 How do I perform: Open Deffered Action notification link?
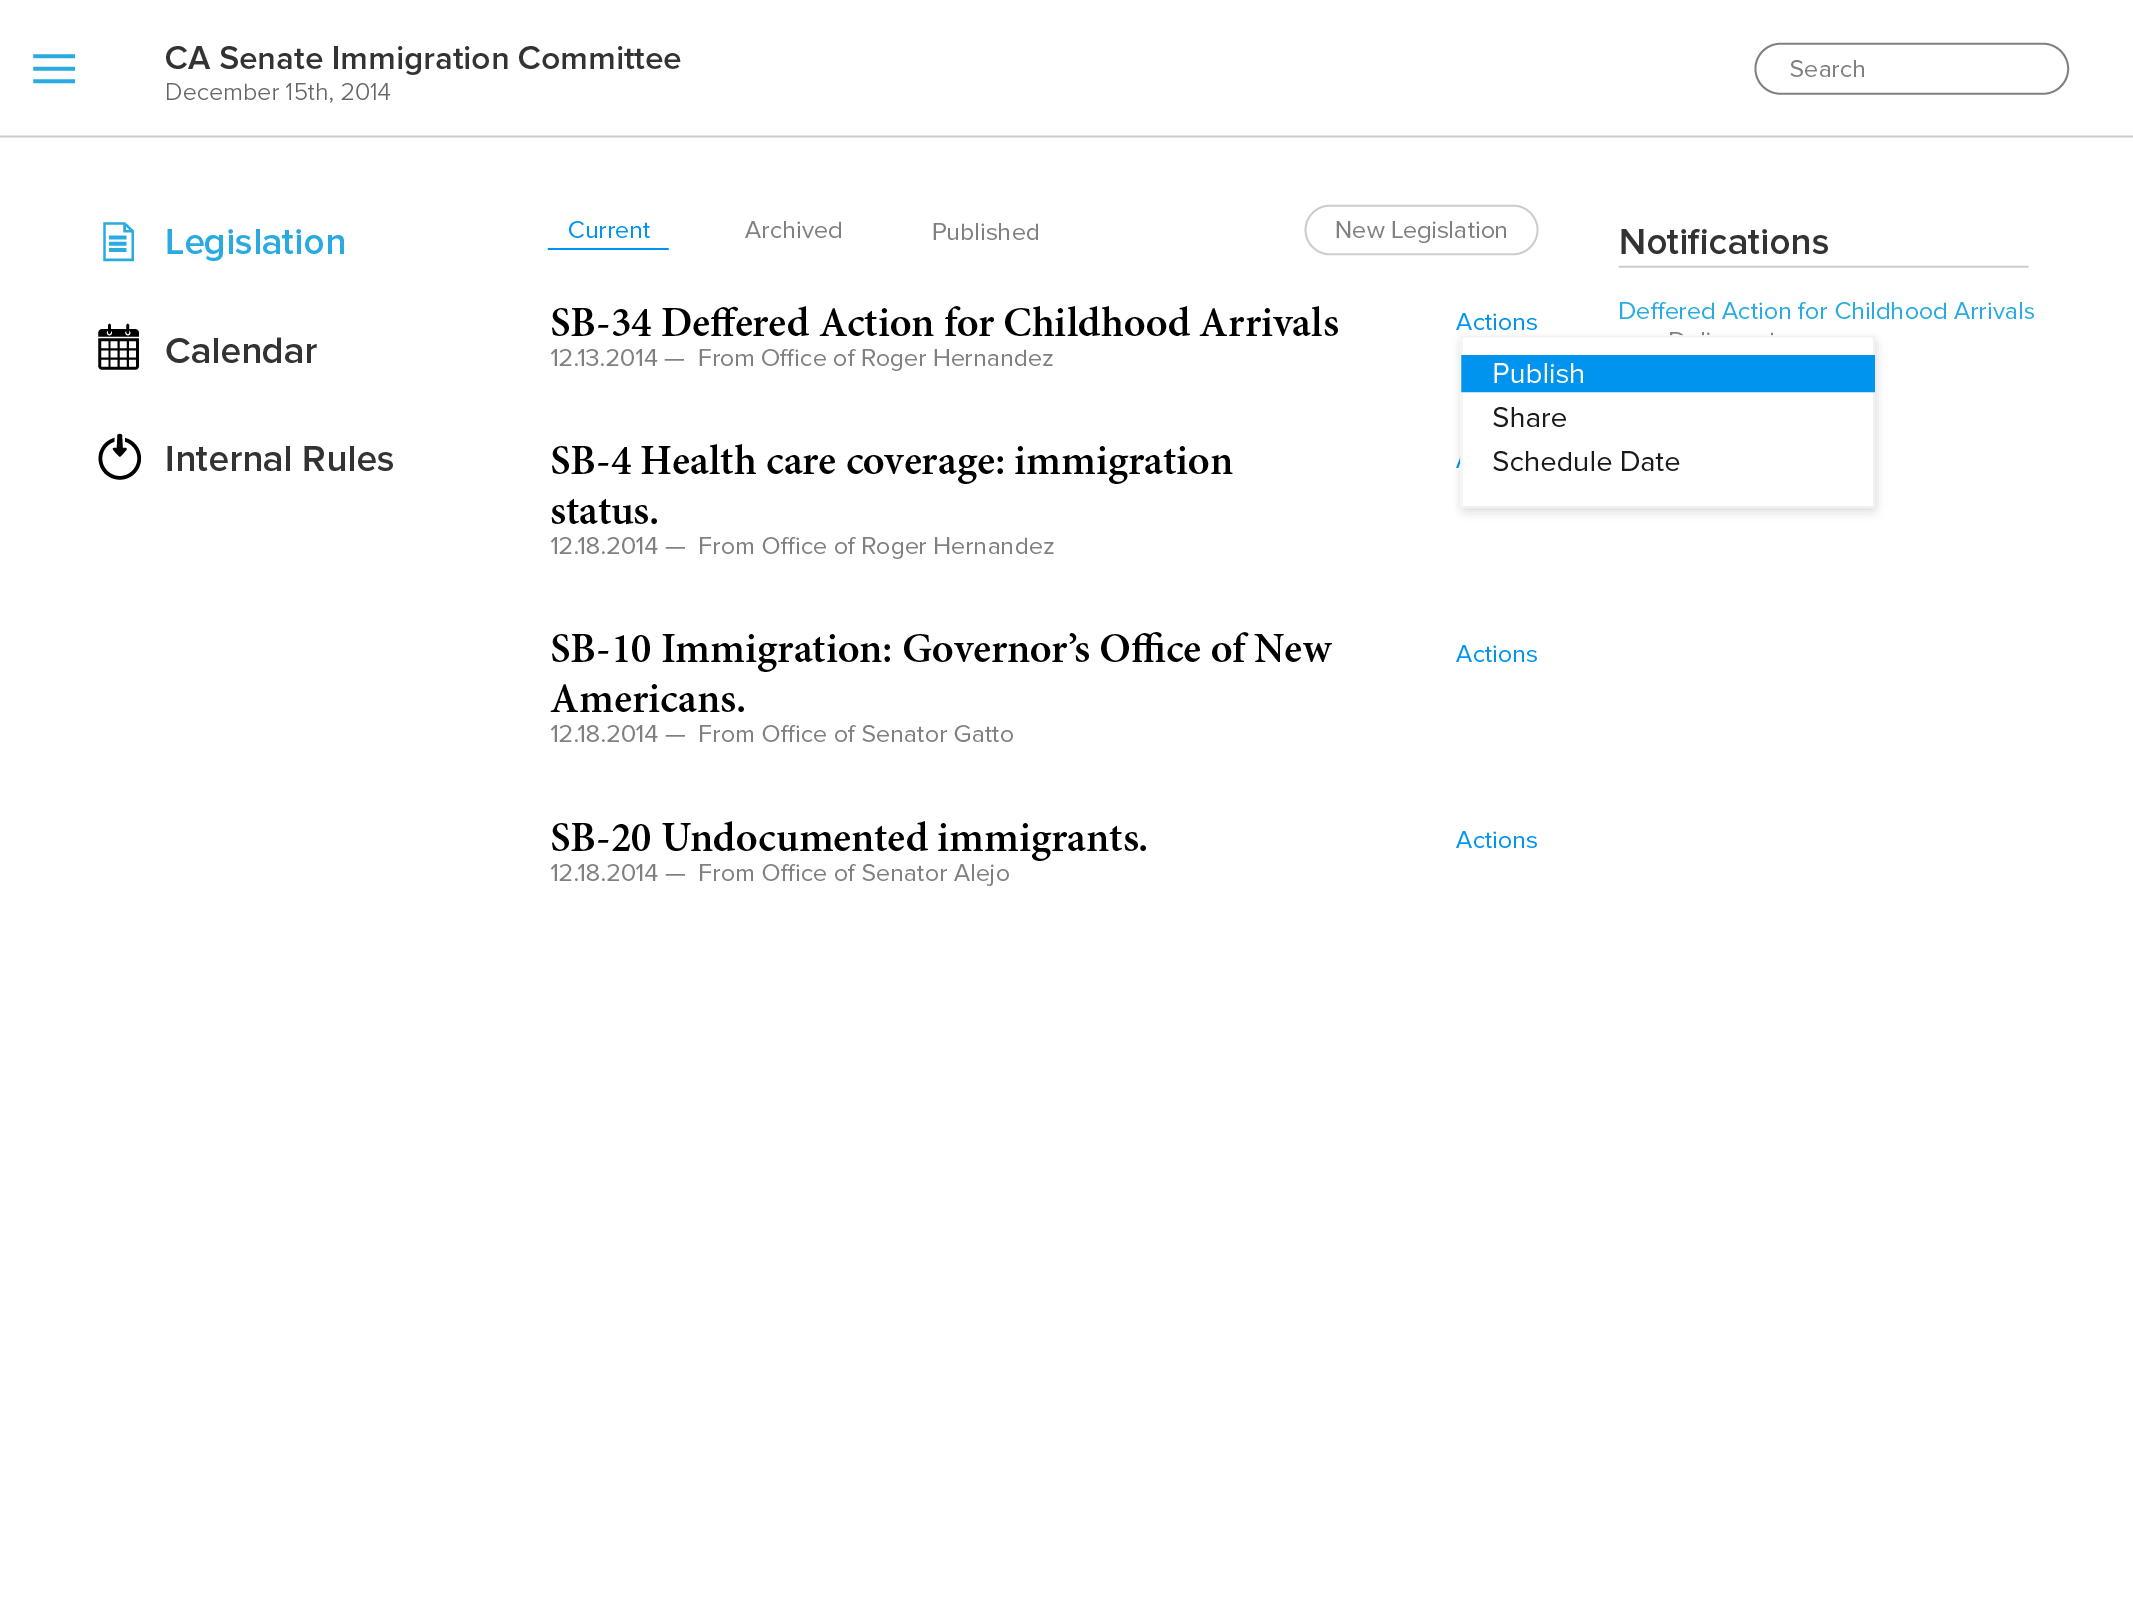tap(1826, 311)
